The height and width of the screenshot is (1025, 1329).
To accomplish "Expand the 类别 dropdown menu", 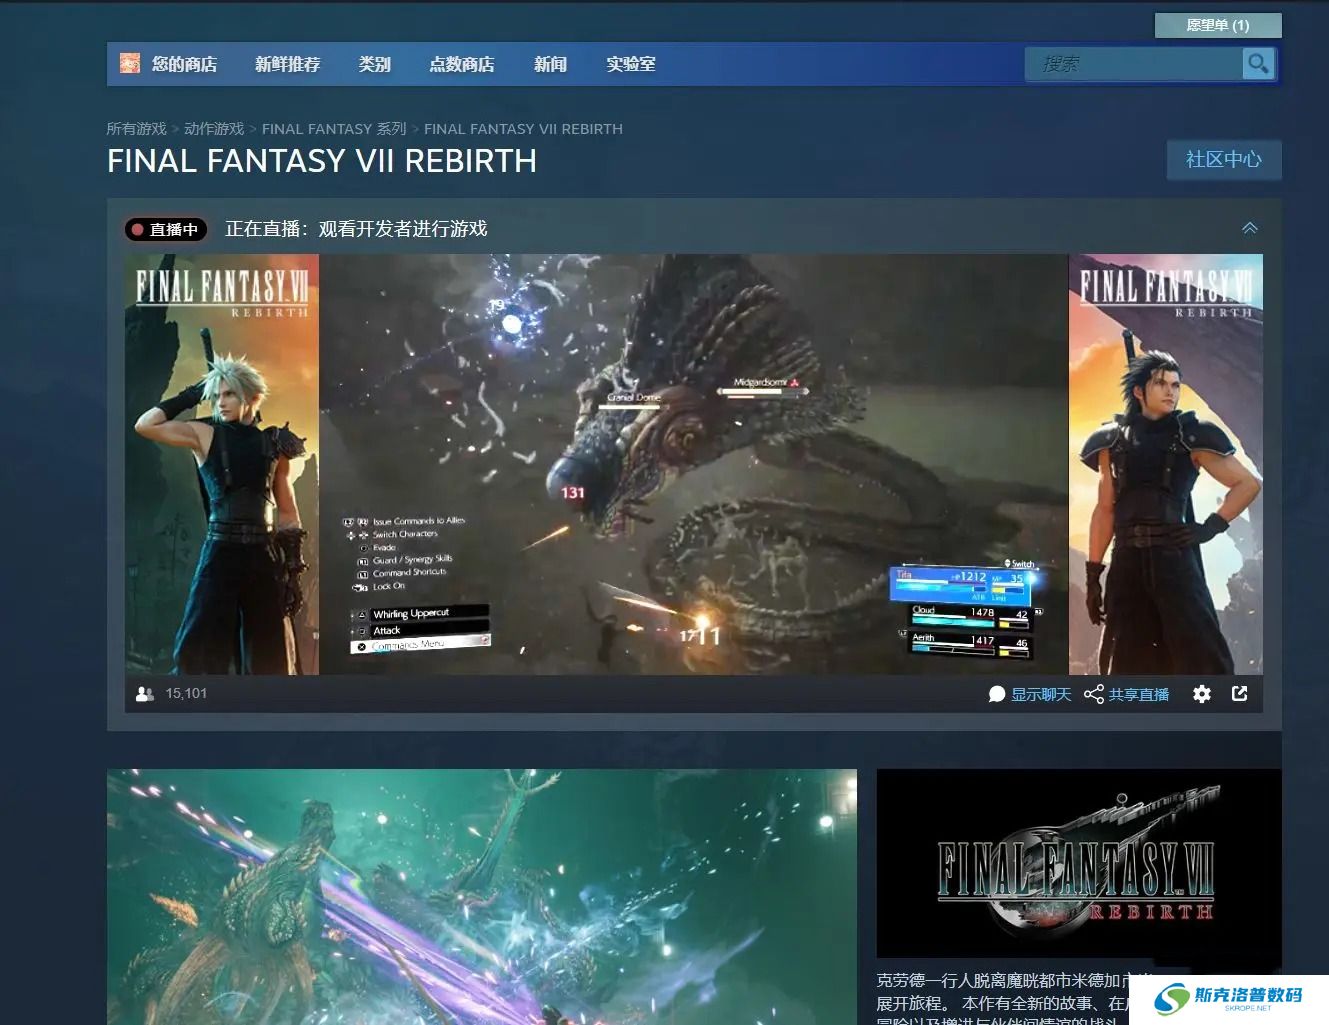I will (374, 64).
